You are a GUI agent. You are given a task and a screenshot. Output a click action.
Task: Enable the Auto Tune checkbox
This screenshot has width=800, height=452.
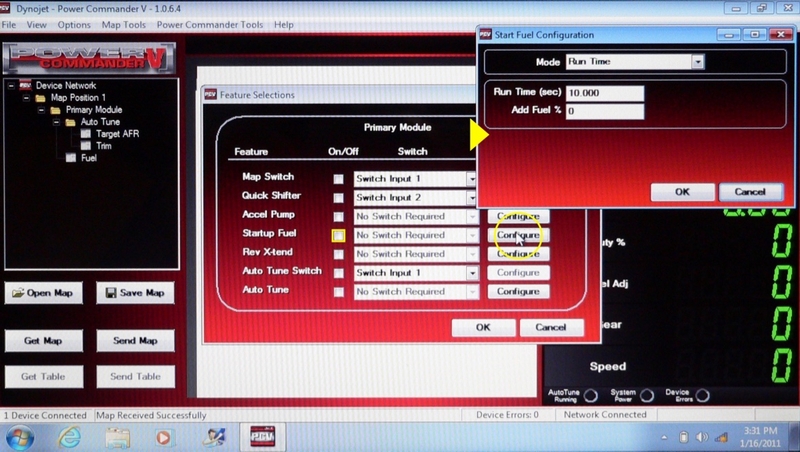point(339,292)
